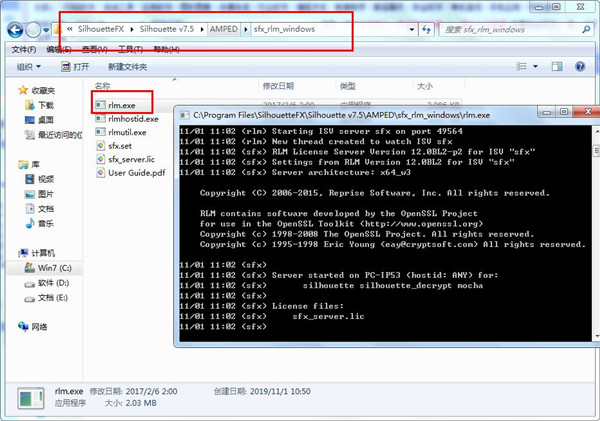Select the rlmutil.exe file
The image size is (600, 421).
(121, 132)
